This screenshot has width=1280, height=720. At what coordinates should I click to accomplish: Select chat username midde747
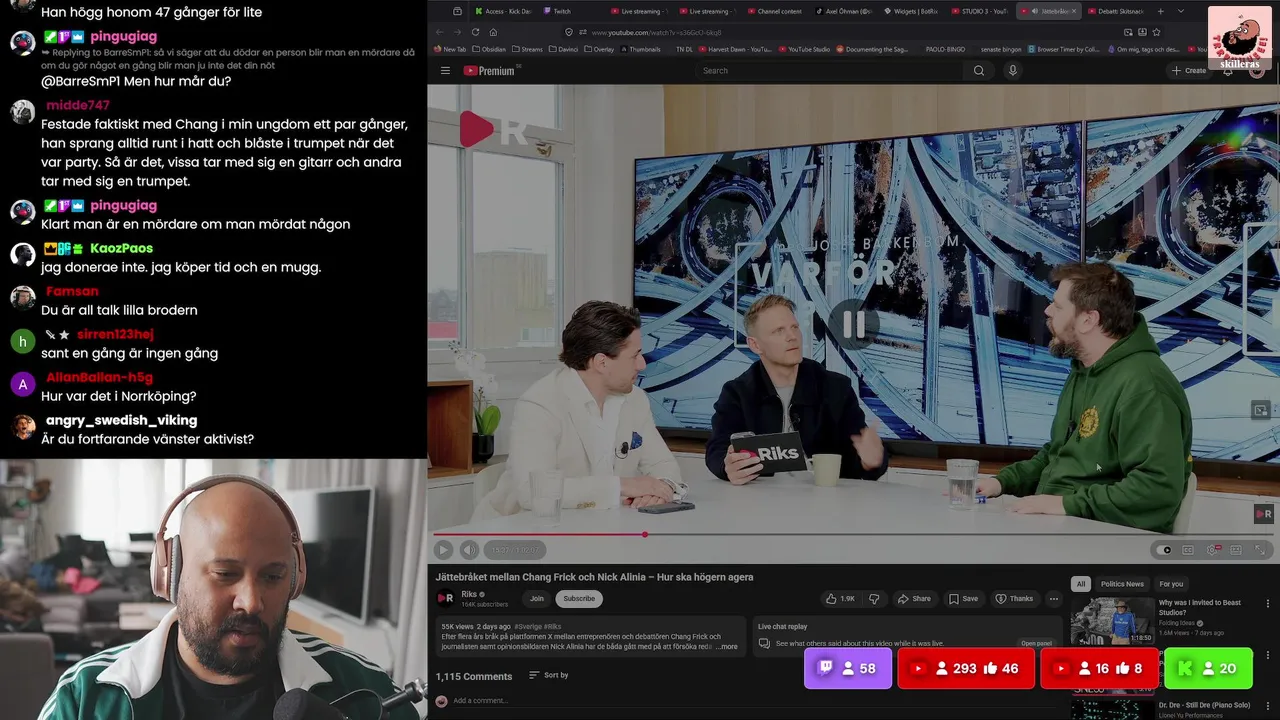point(78,106)
